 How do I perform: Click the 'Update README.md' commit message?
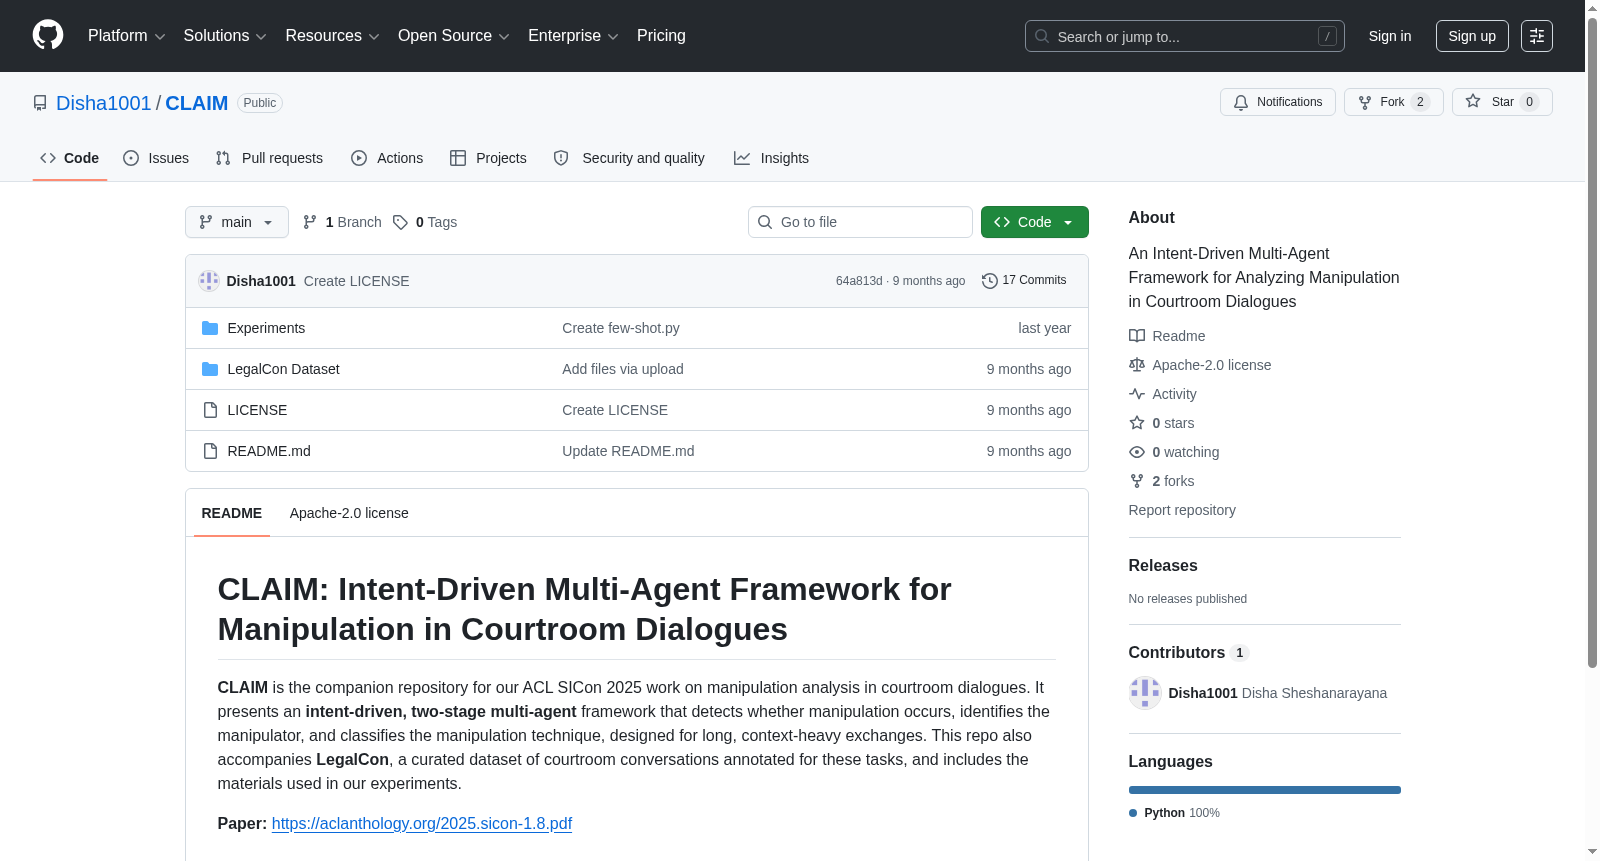[x=628, y=451]
